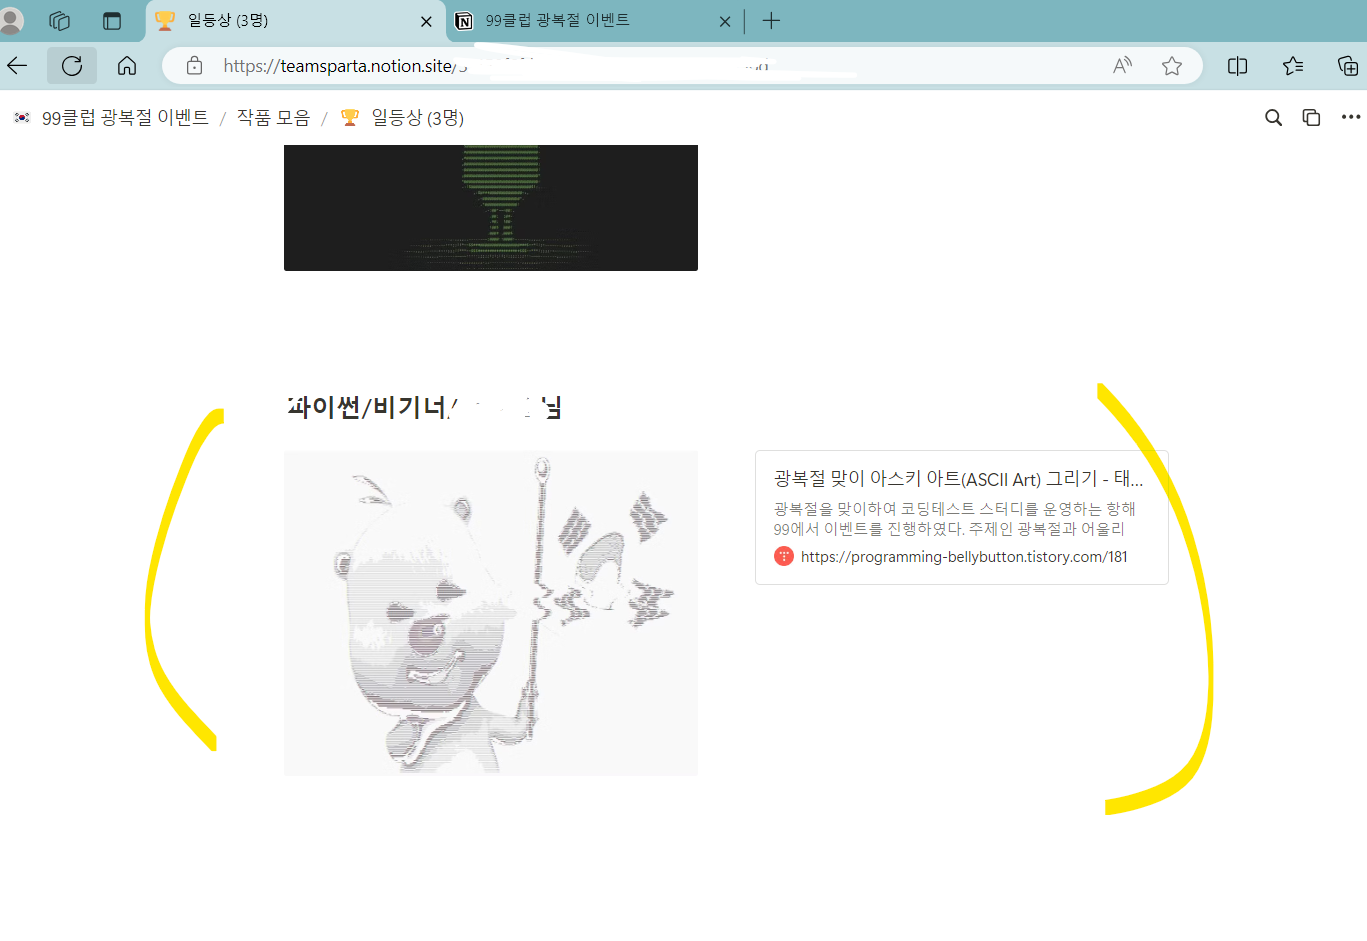Viewport: 1367px width, 941px height.
Task: Duplicate this Notion page
Action: [x=1311, y=118]
